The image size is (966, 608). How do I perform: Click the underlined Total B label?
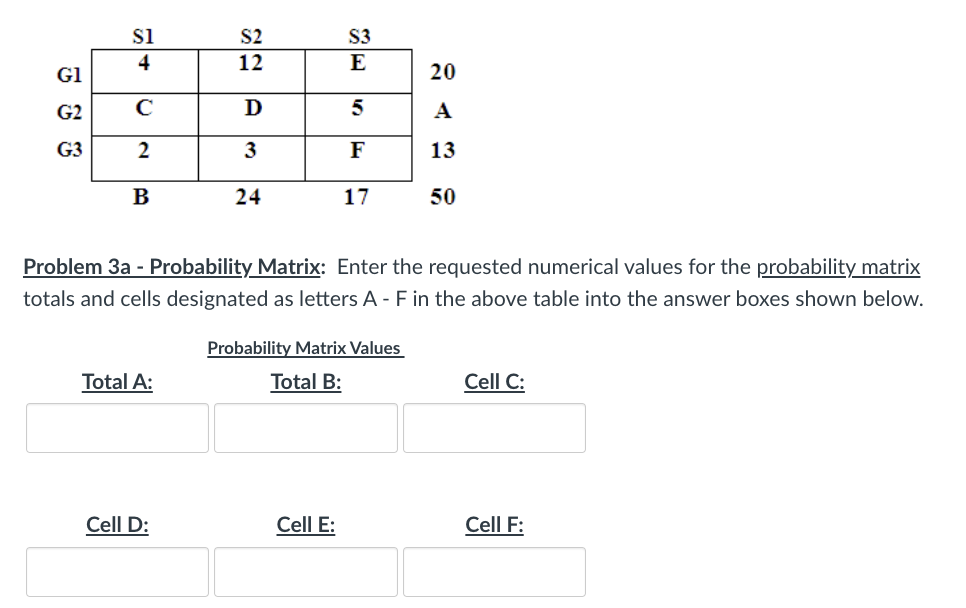tap(305, 381)
